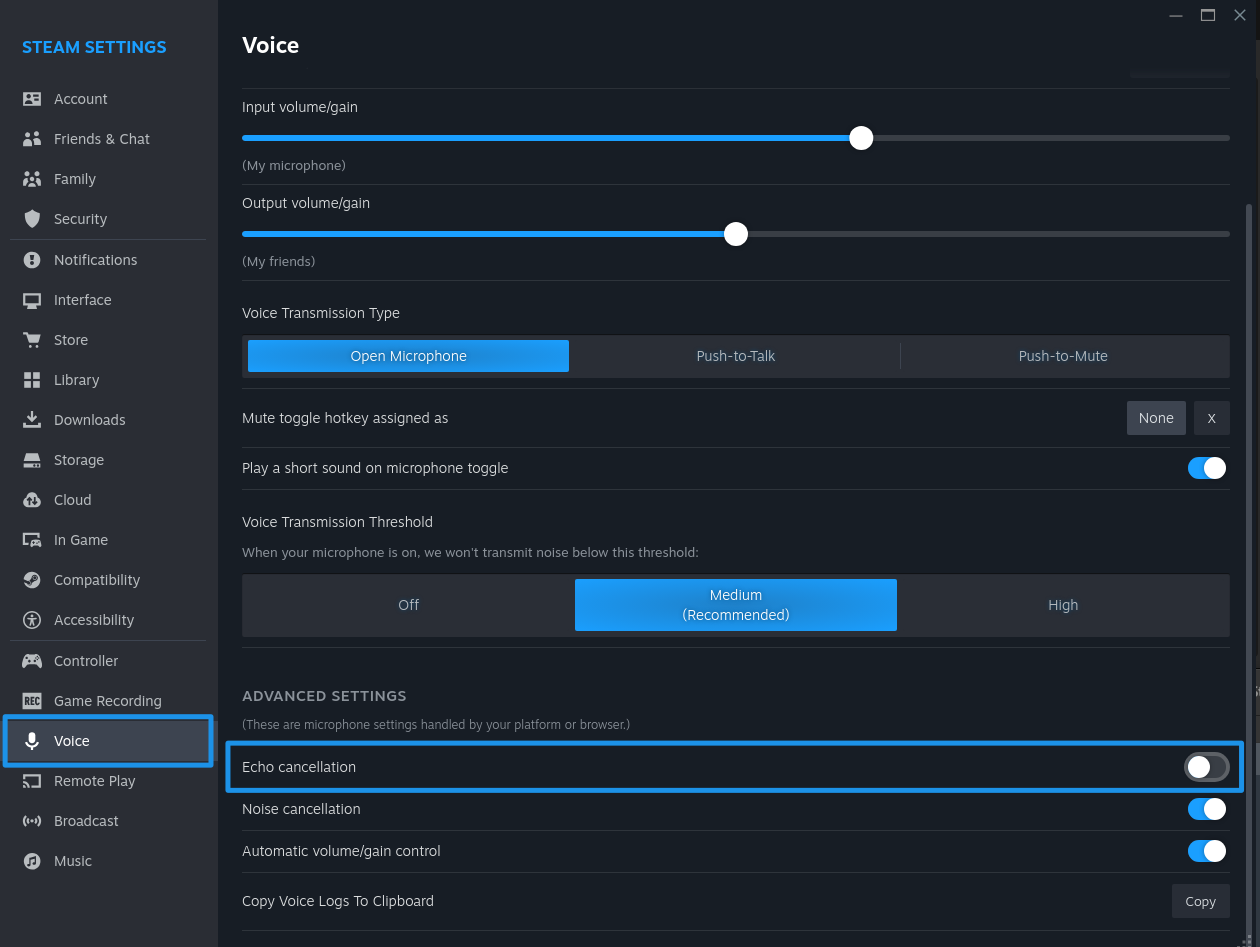Click the Interface monitor icon
Viewport: 1260px width, 947px height.
pyautogui.click(x=32, y=300)
